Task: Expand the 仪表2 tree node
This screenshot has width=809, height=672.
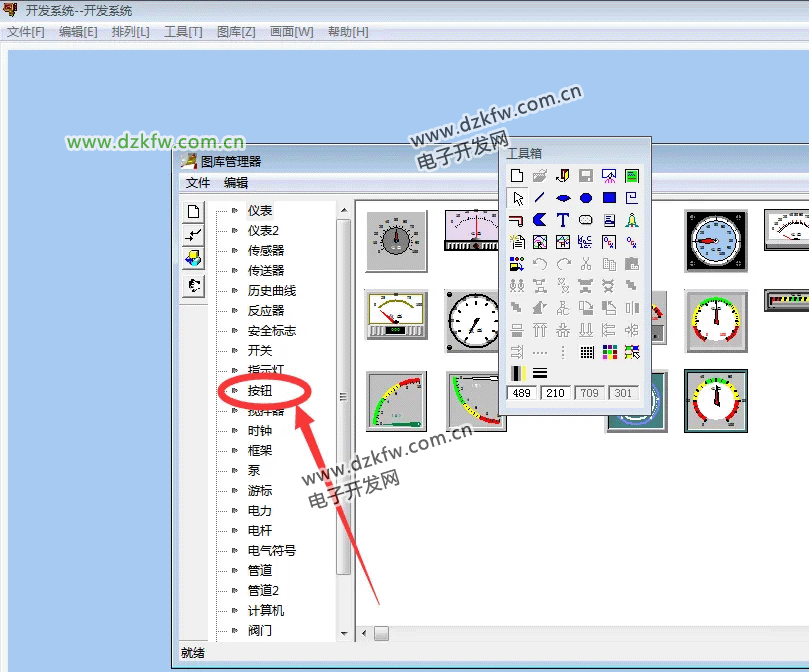Action: tap(234, 231)
